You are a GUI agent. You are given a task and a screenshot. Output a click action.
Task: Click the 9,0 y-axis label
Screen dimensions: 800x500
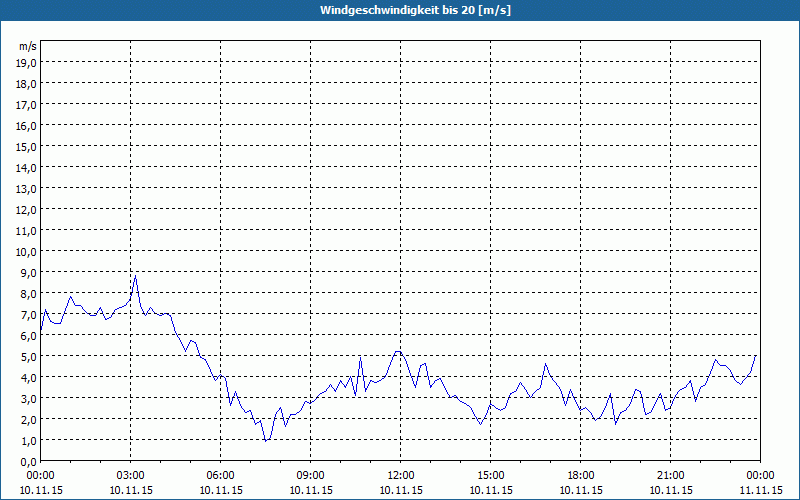click(x=29, y=272)
